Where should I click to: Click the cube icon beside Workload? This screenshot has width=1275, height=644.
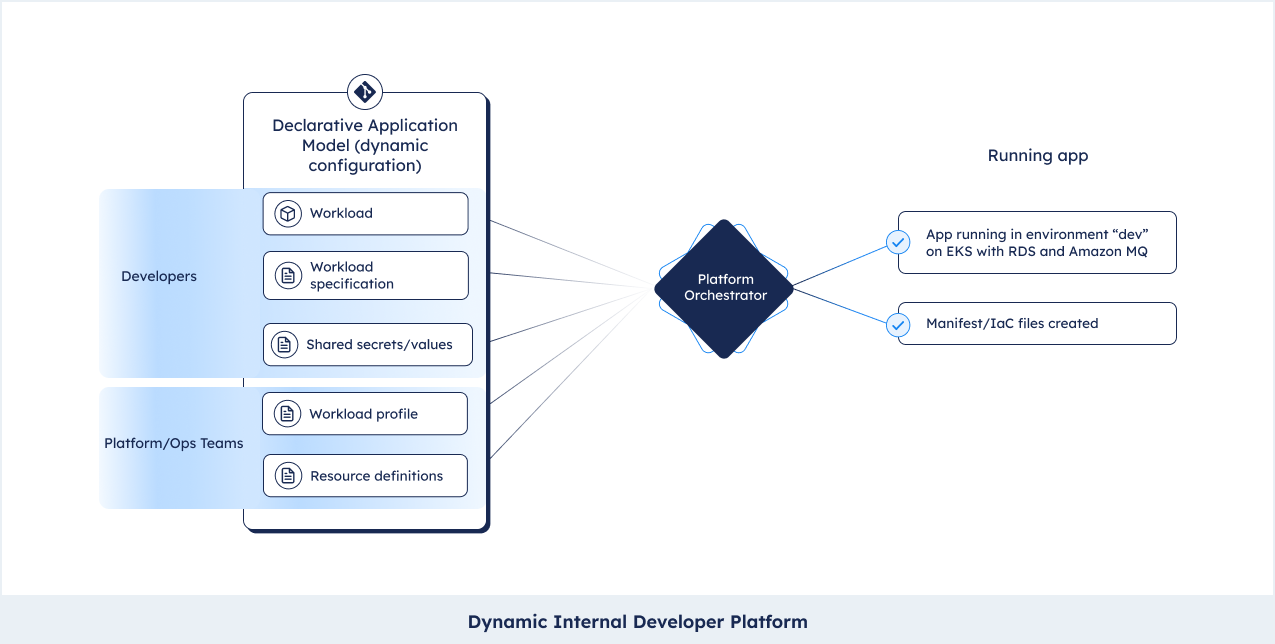[288, 214]
